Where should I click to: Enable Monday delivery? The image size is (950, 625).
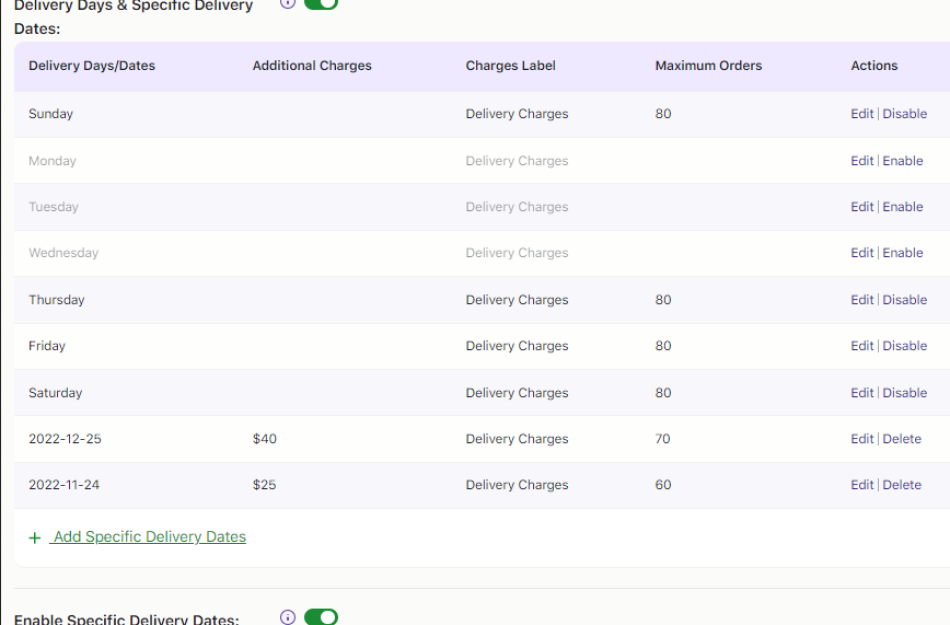(902, 160)
